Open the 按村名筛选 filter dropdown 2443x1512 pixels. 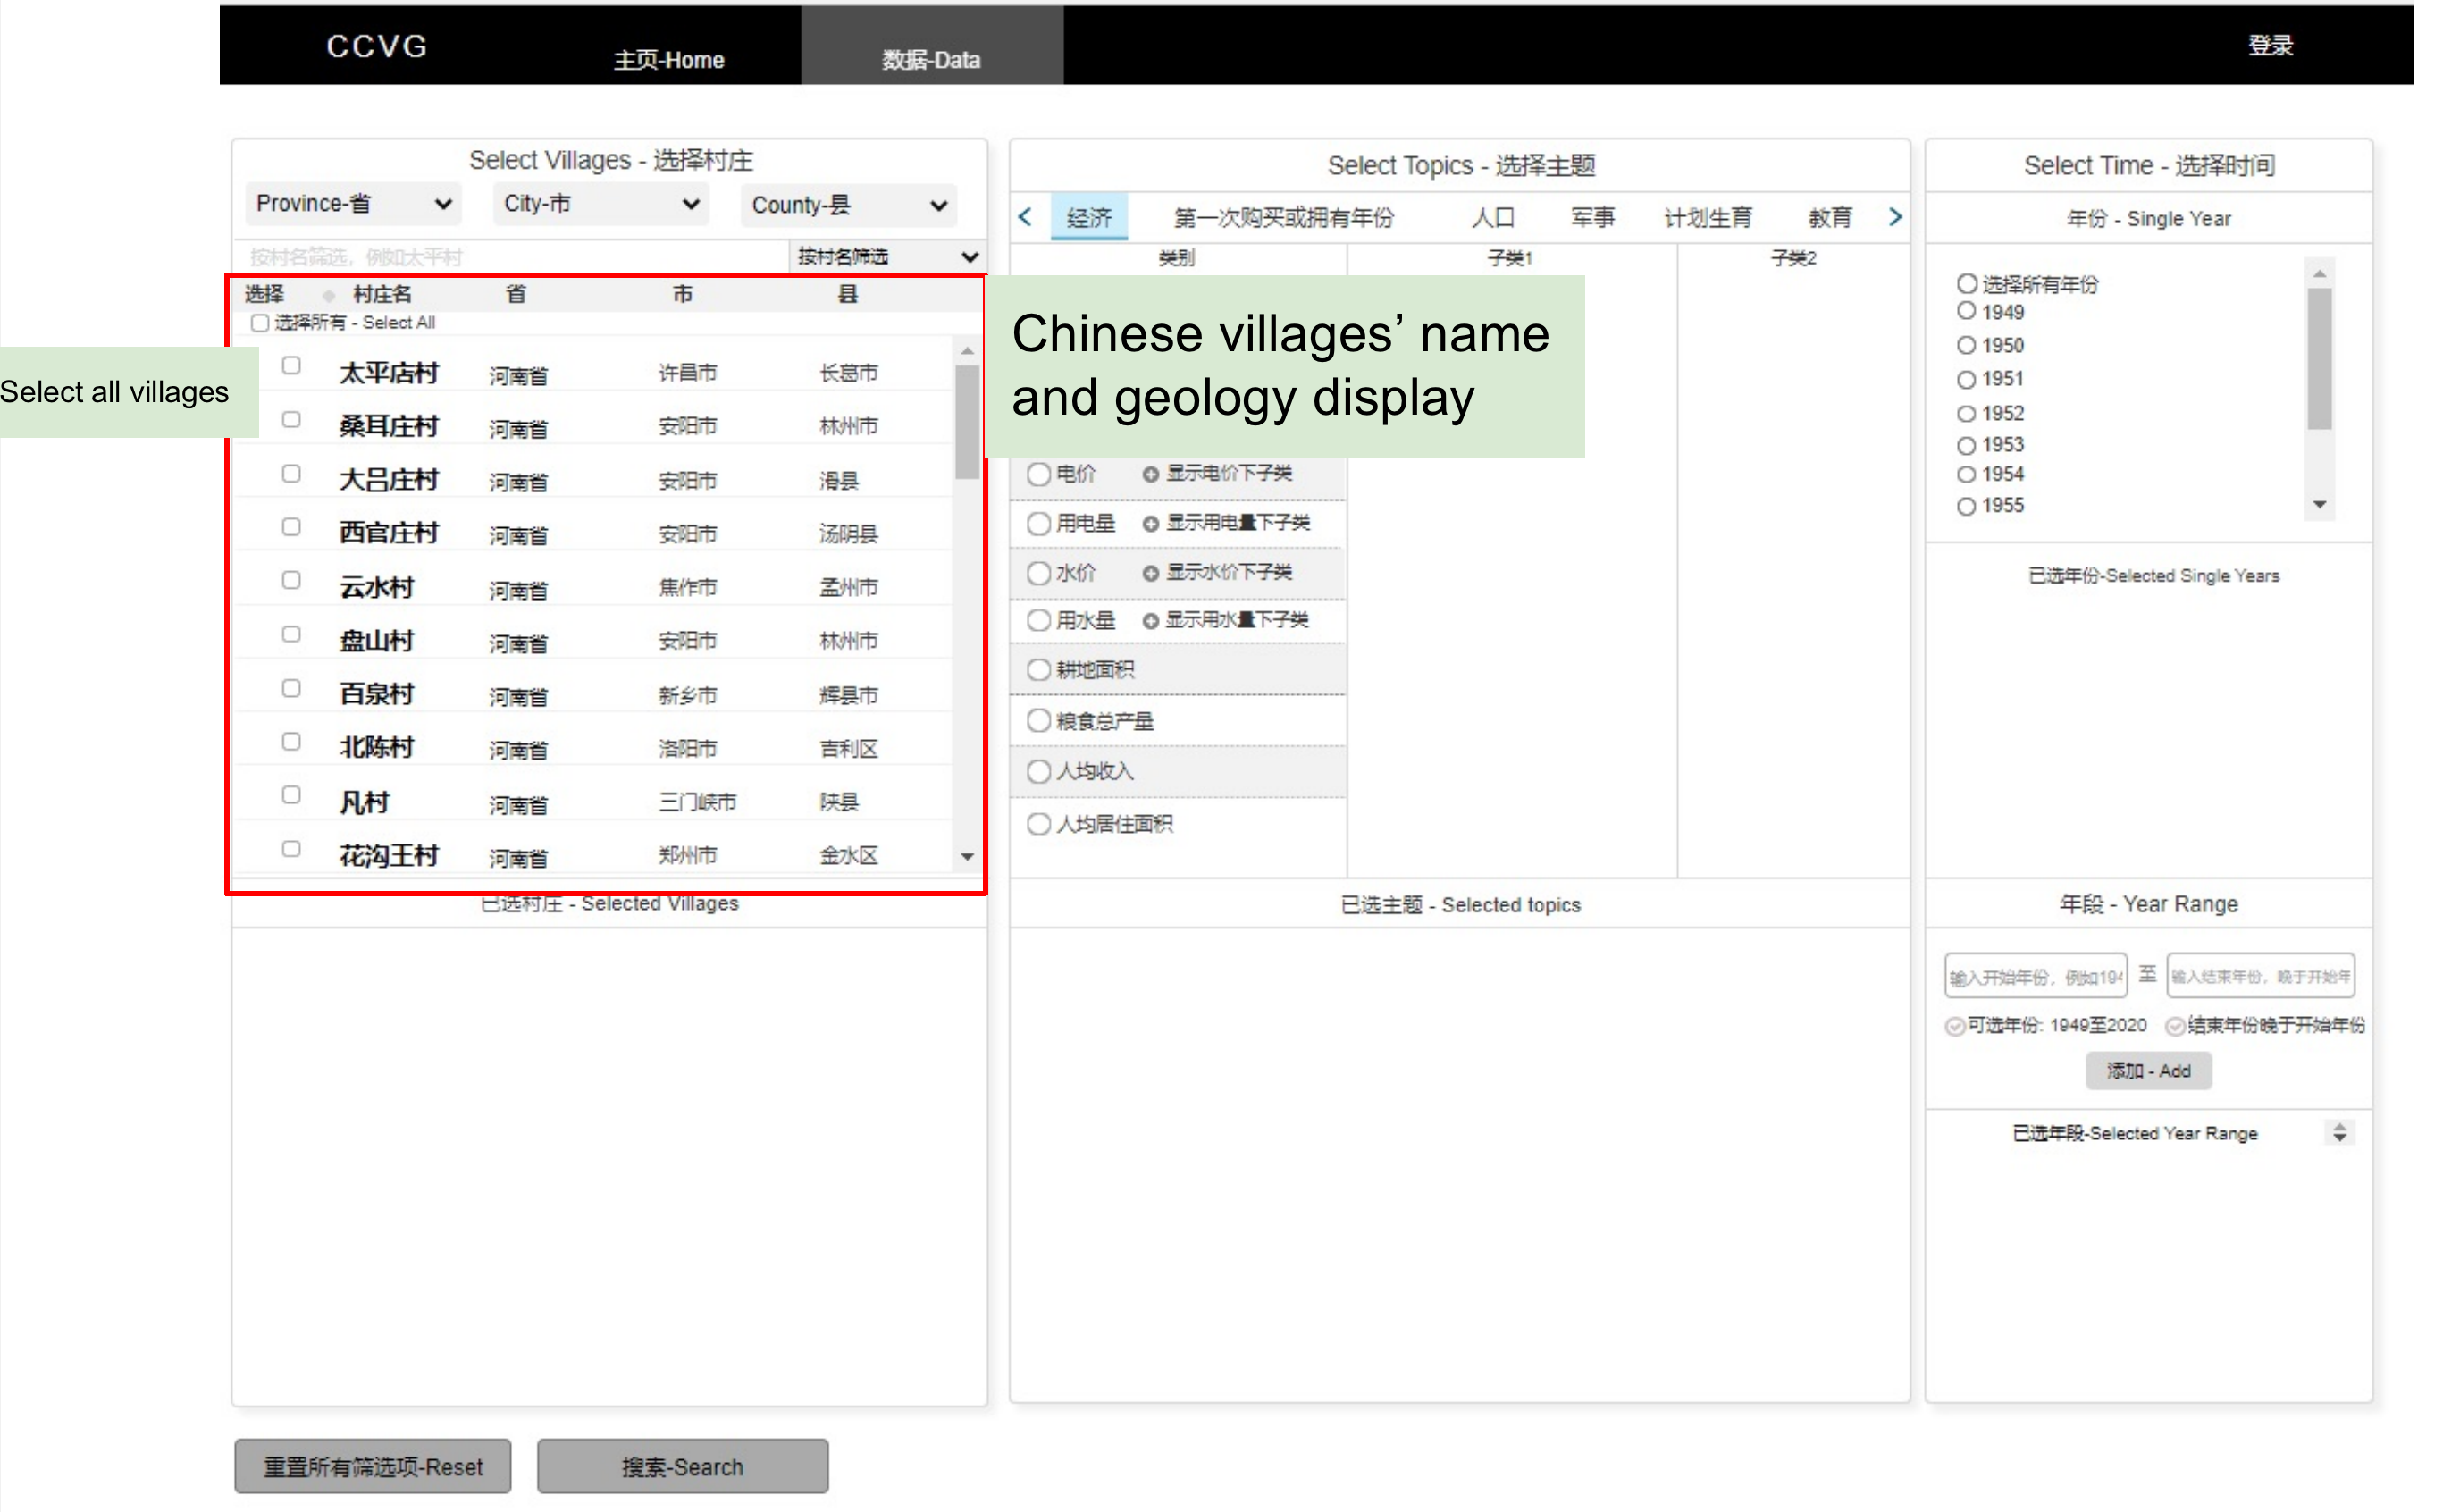(886, 257)
